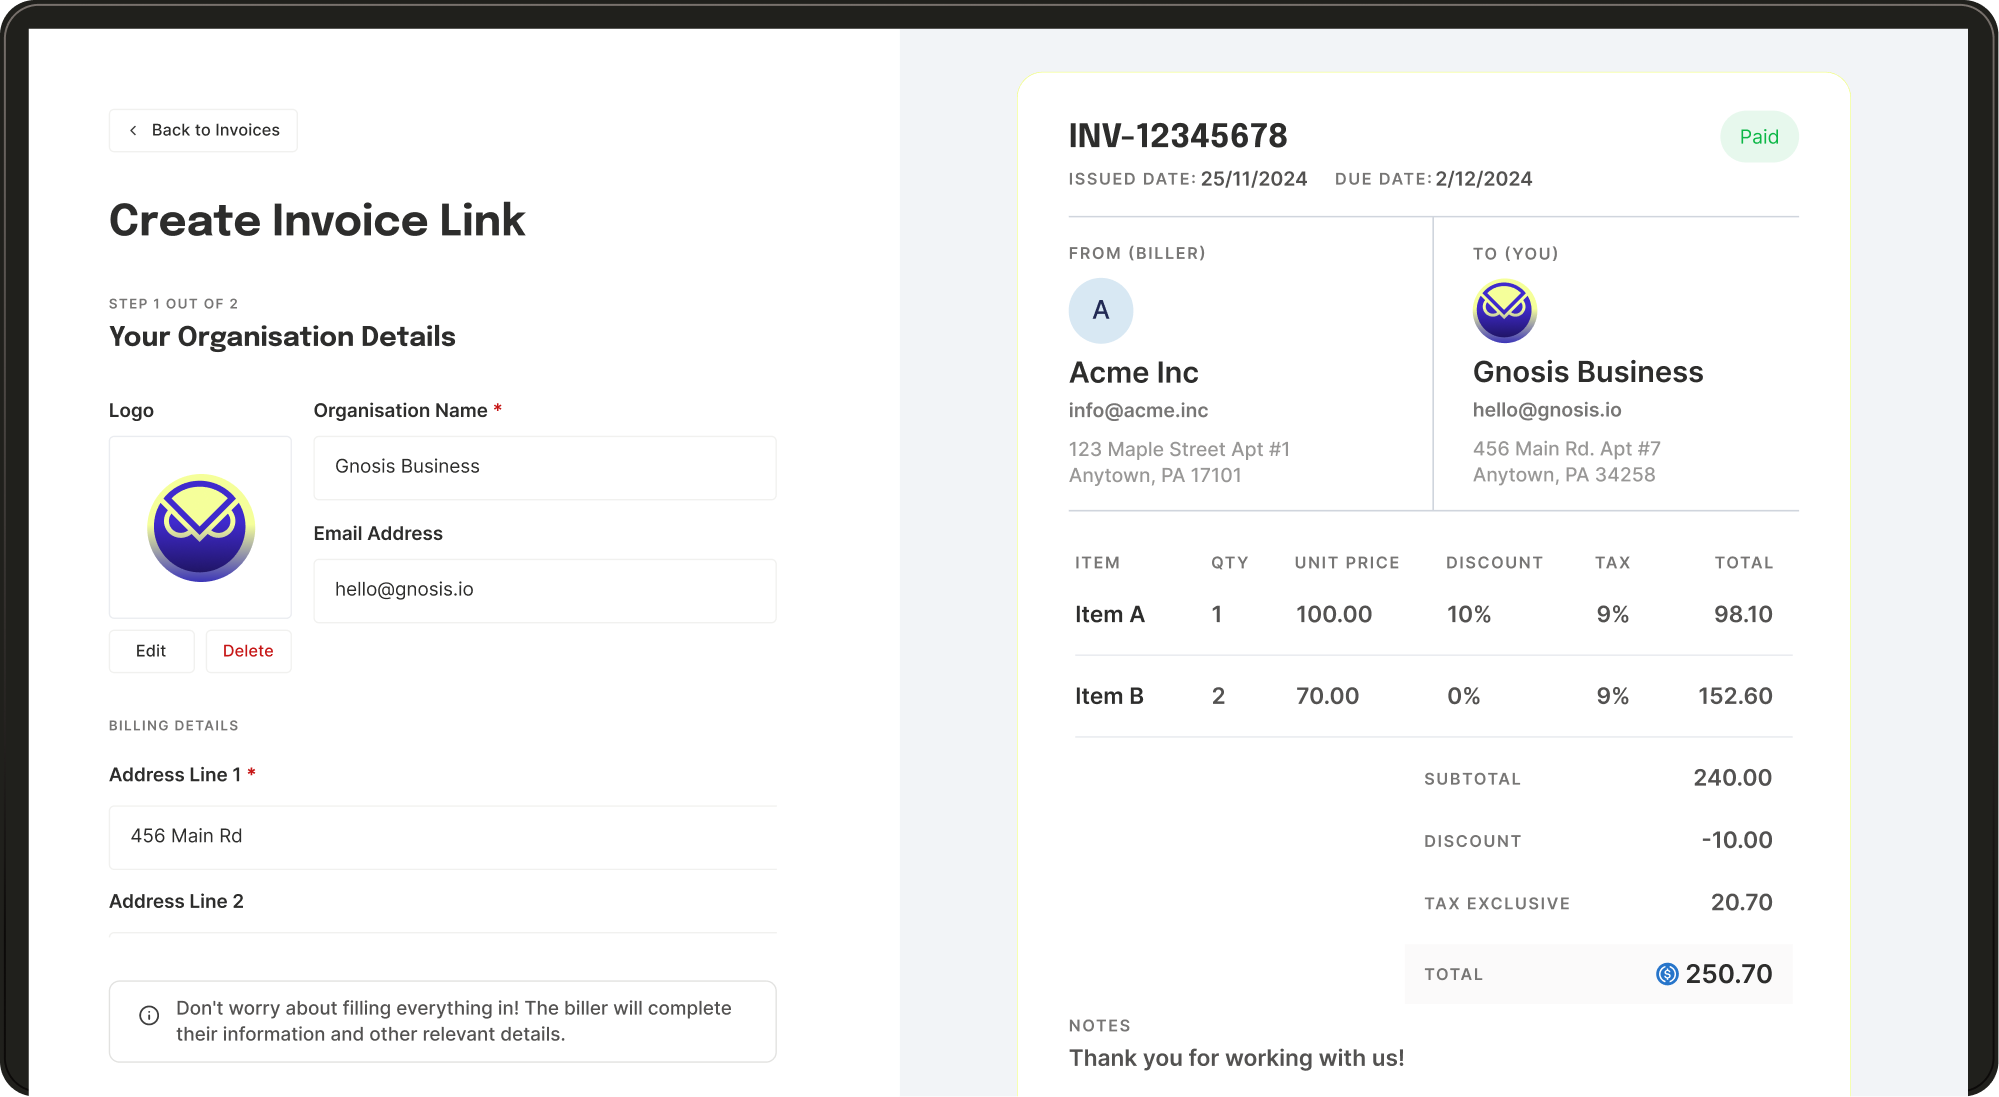Go Back to Invoices
The height and width of the screenshot is (1097, 1999).
(x=203, y=131)
